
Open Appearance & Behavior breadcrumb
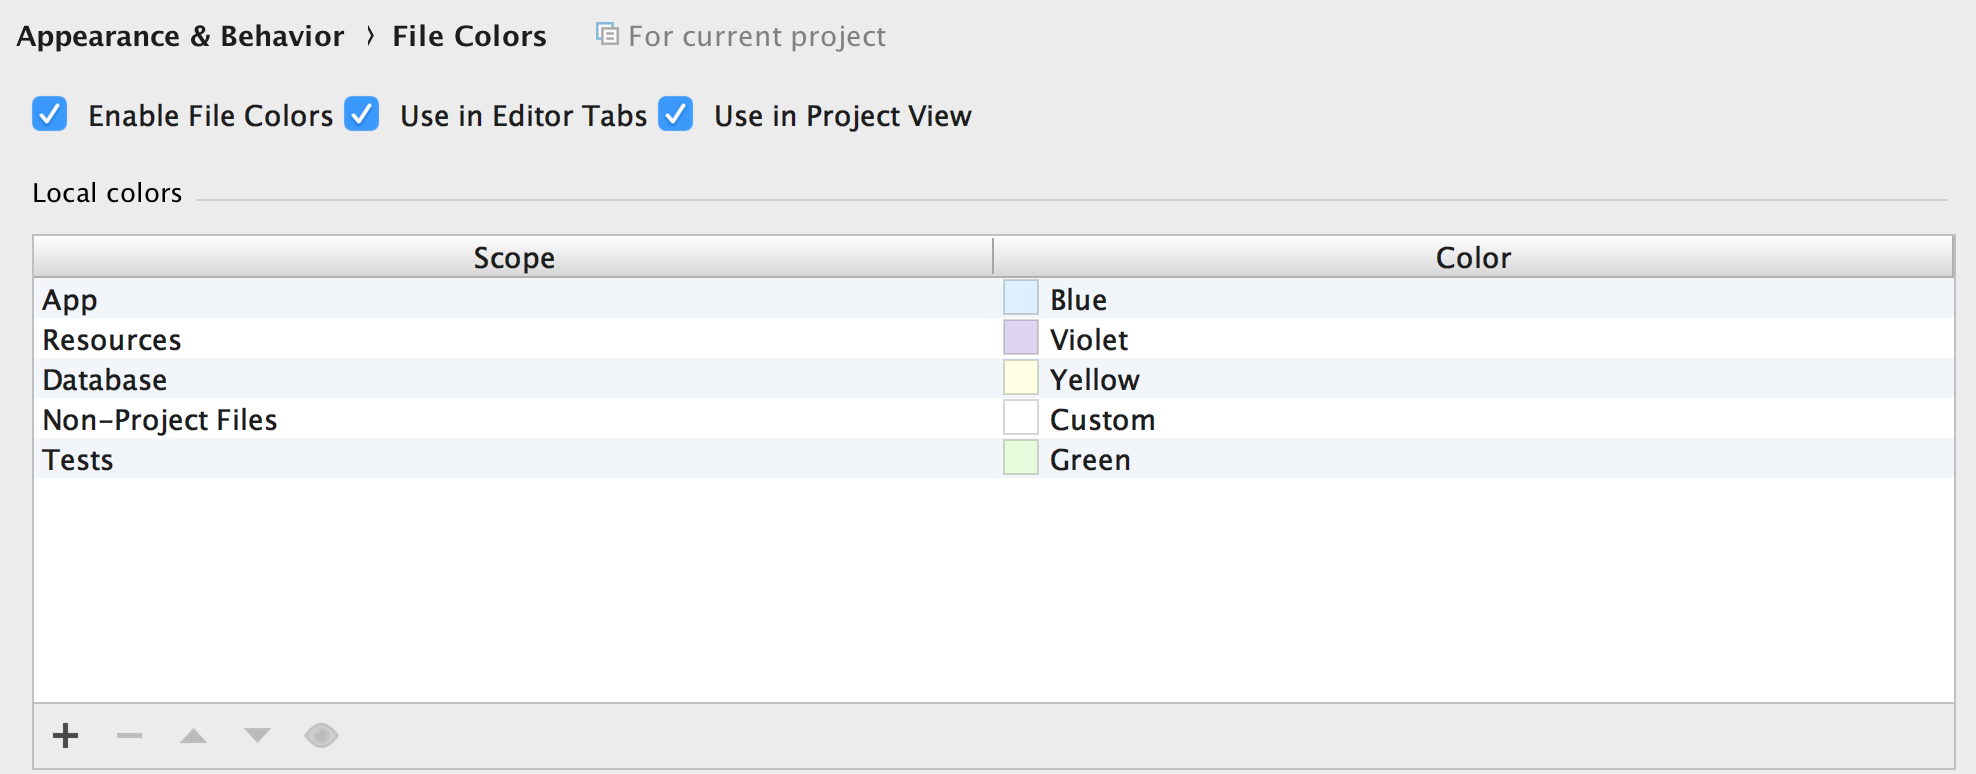point(180,35)
